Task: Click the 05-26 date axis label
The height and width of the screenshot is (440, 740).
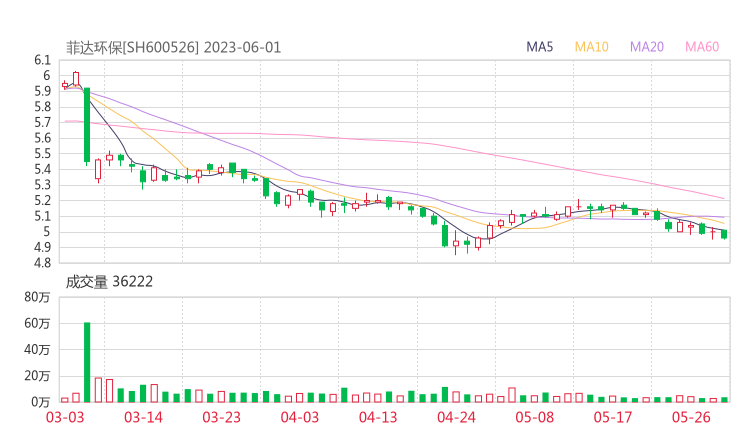Action: pos(691,417)
